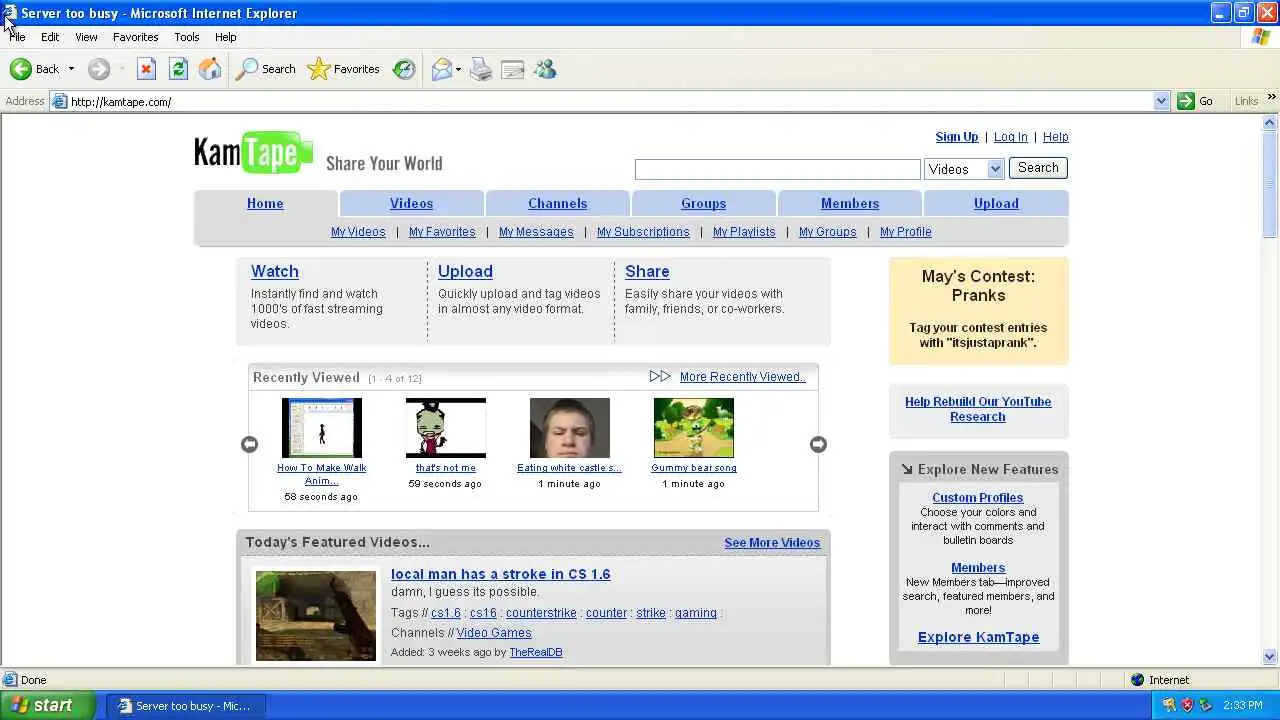Click the page scroll down arrow
The width and height of the screenshot is (1280, 720).
[x=1270, y=657]
